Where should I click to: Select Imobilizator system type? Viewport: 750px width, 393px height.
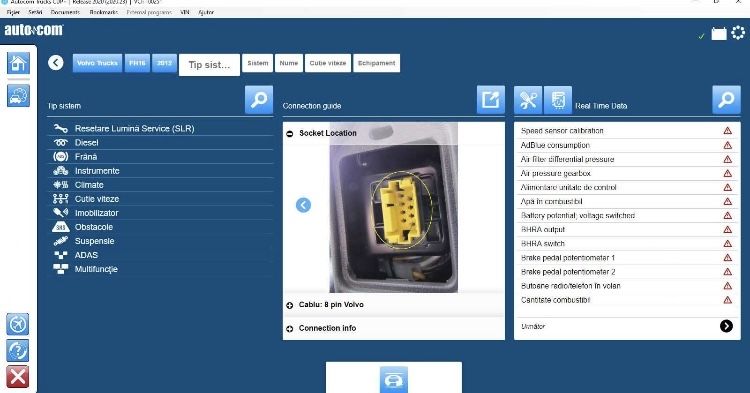coord(160,213)
